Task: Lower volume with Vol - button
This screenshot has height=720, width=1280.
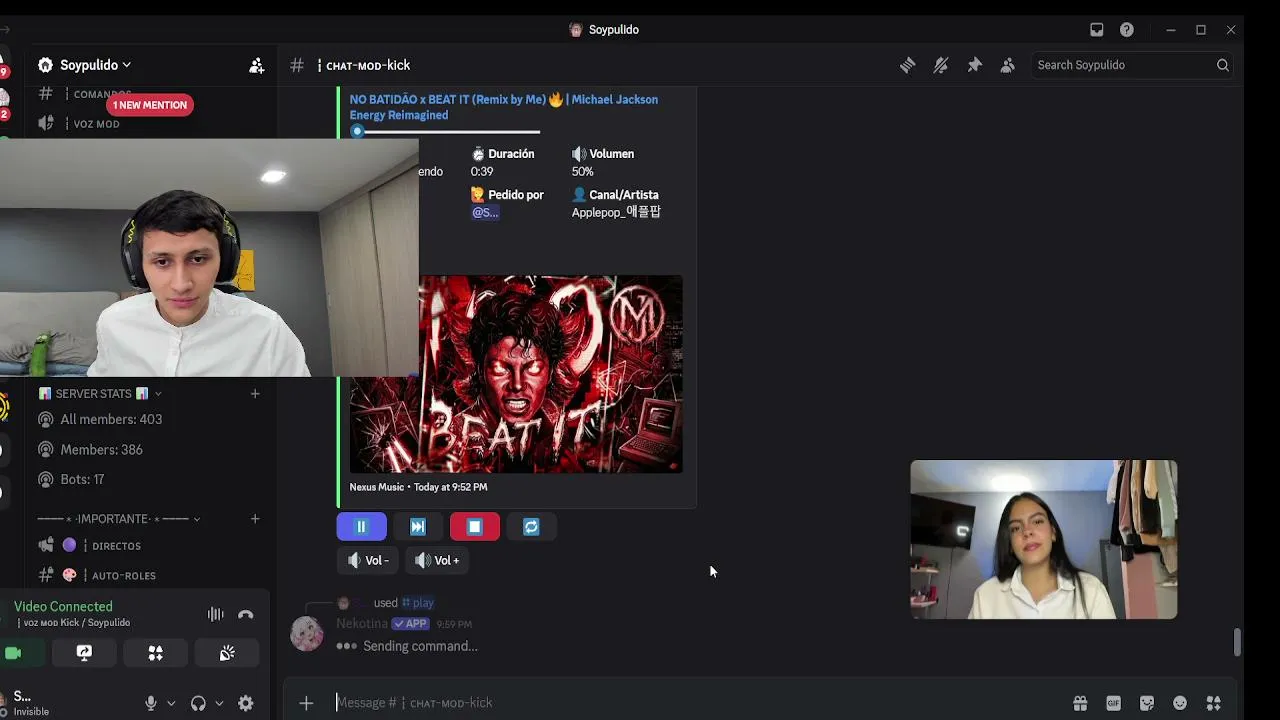Action: point(368,560)
